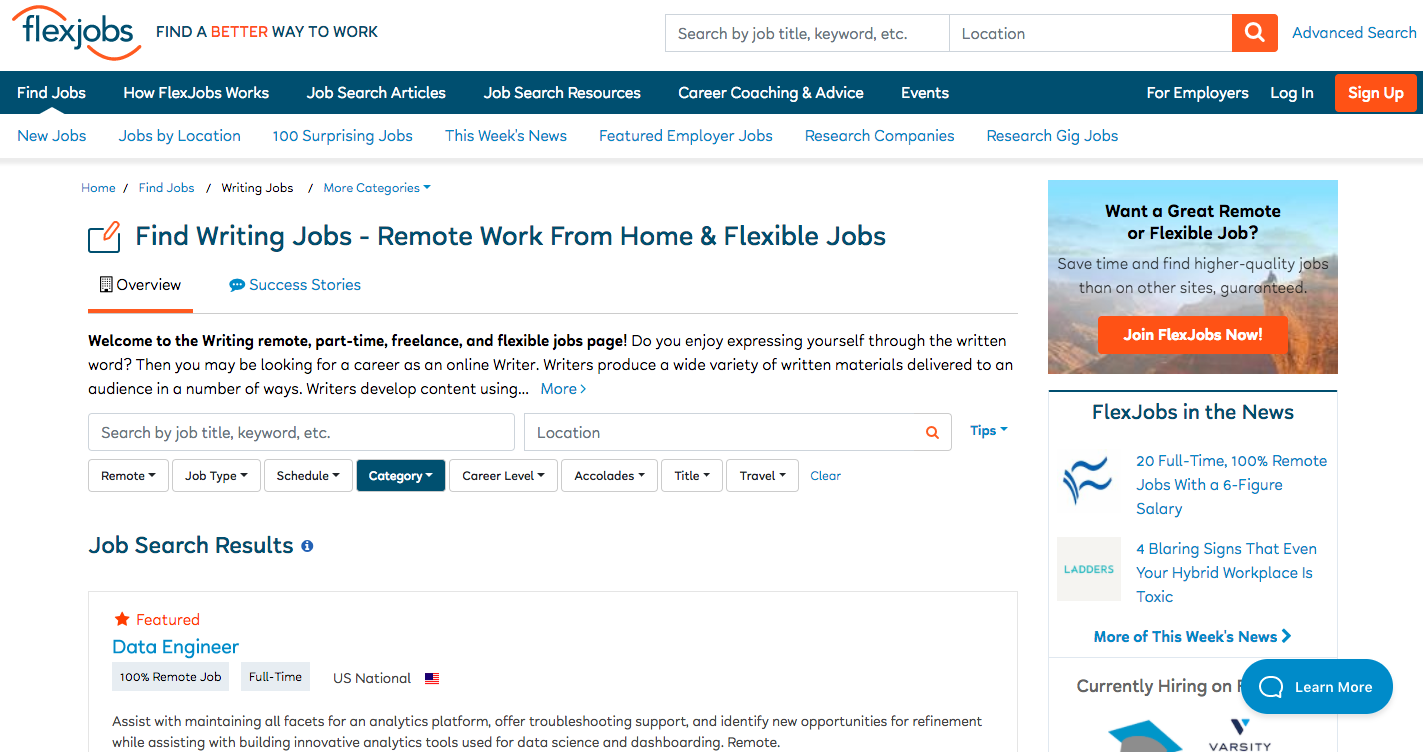The height and width of the screenshot is (752, 1423).
Task: Click the orange search magnifier in the header
Action: click(1254, 32)
